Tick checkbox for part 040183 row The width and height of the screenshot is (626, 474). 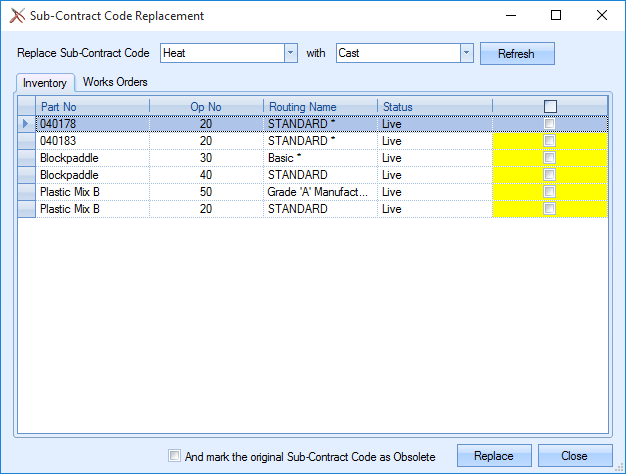pyautogui.click(x=550, y=141)
